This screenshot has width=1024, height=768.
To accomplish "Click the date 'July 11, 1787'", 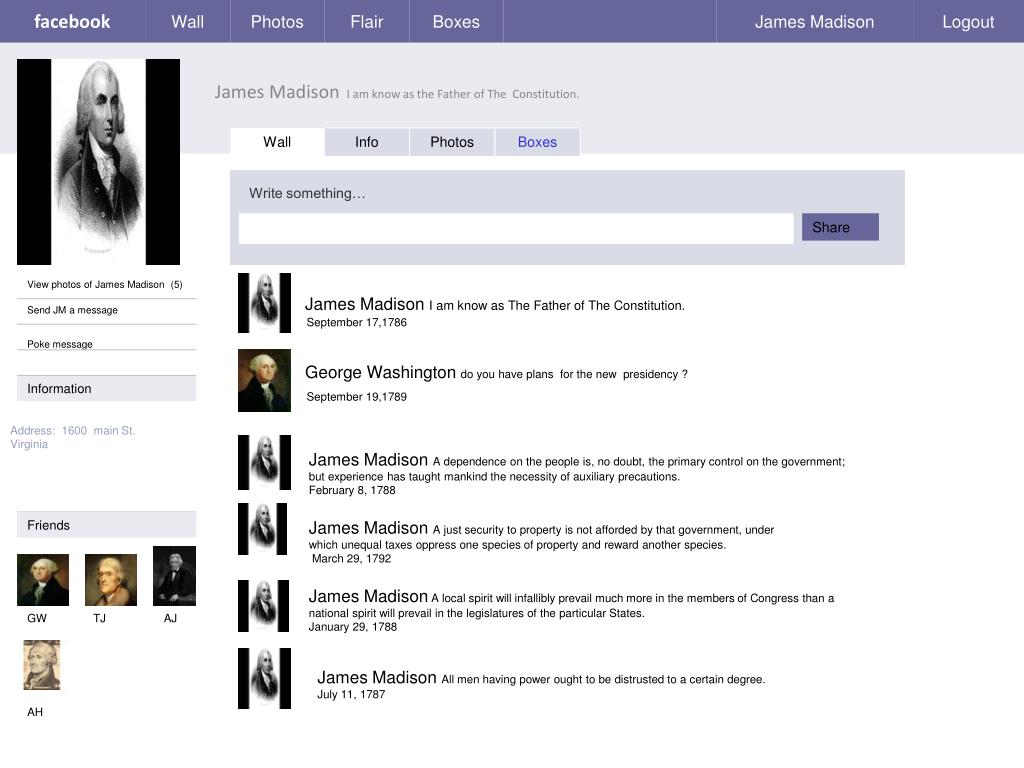I will pos(351,694).
